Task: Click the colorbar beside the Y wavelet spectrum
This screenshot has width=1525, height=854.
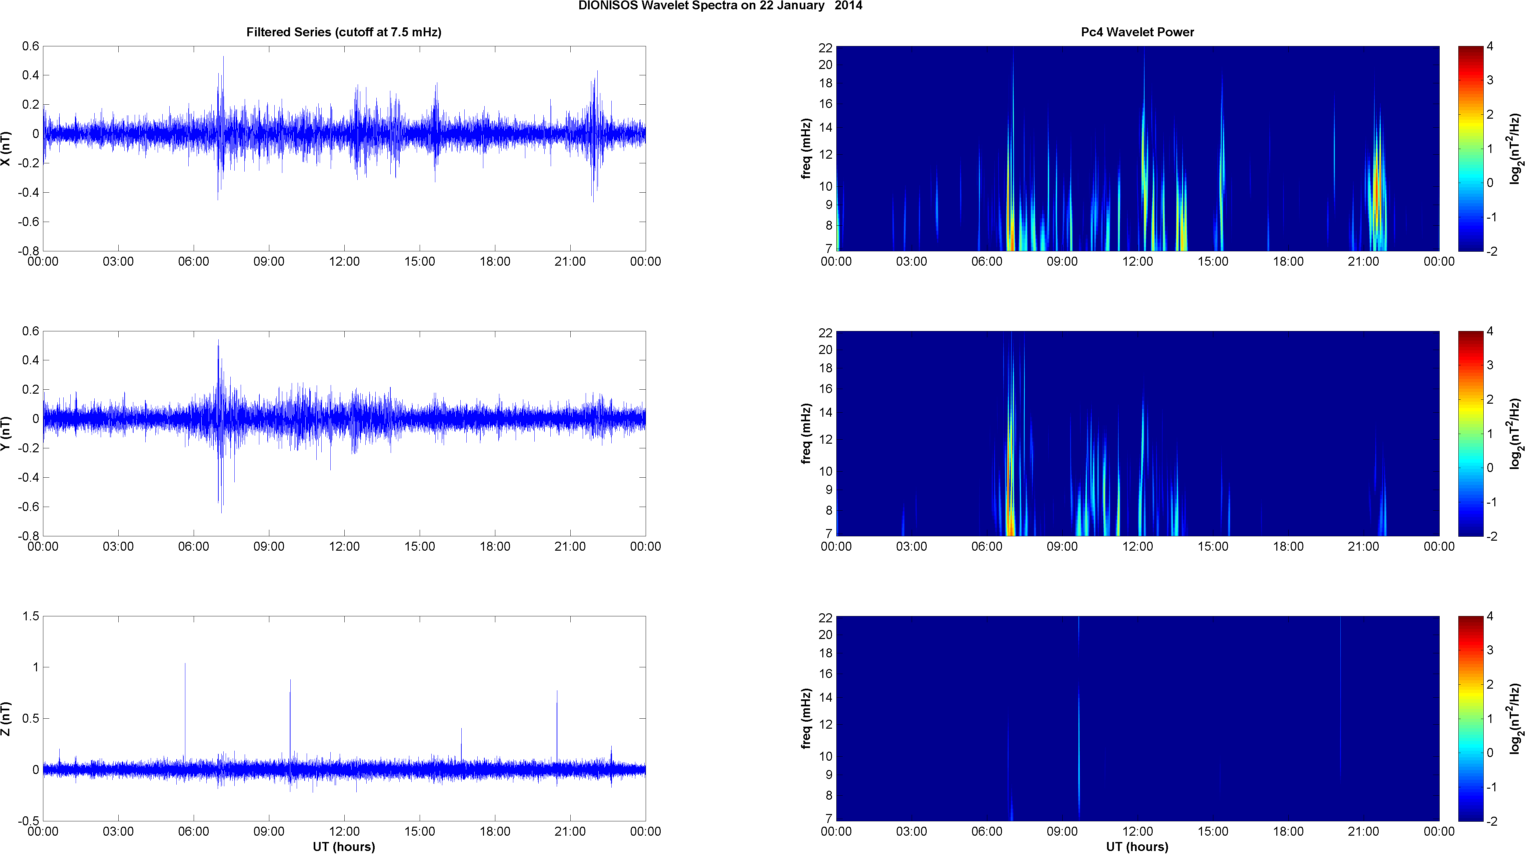Action: [1470, 433]
